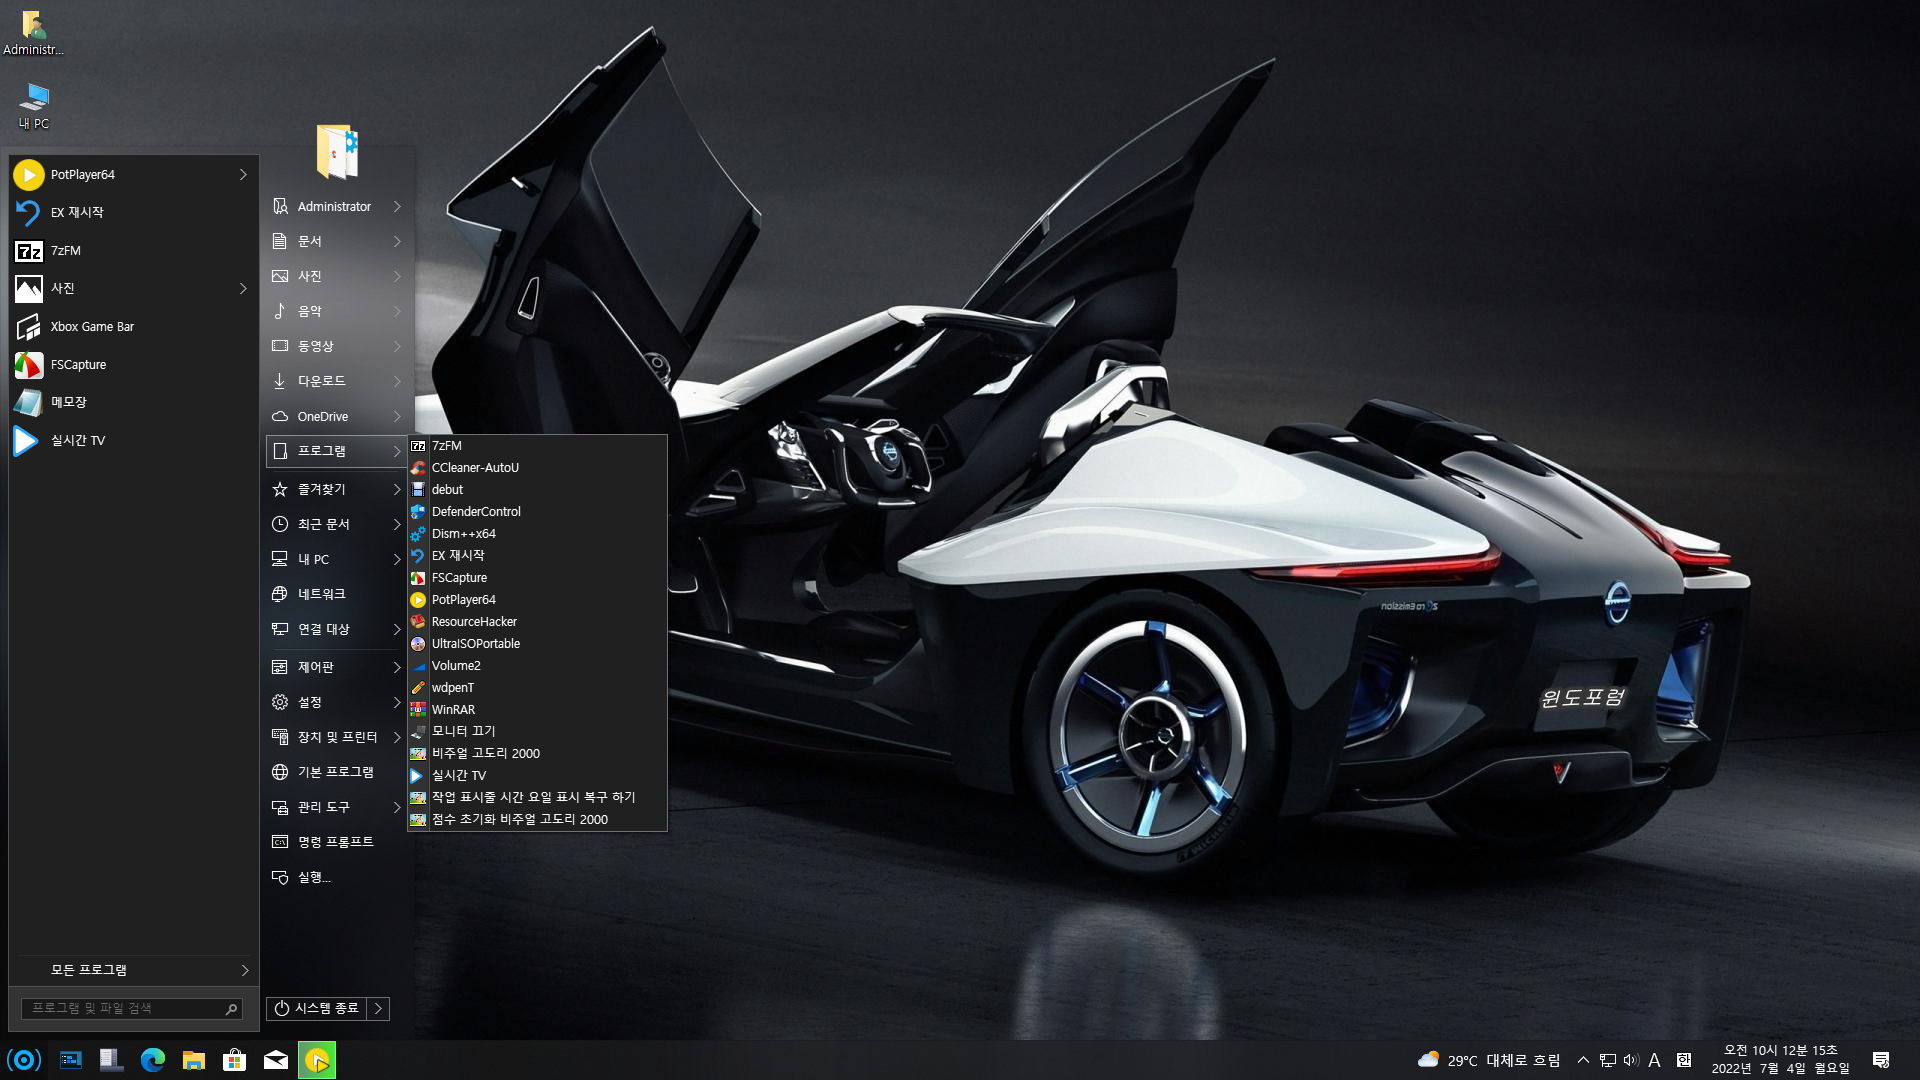Expand 문서 submenu arrow
Viewport: 1920px width, 1080px height.
click(397, 242)
